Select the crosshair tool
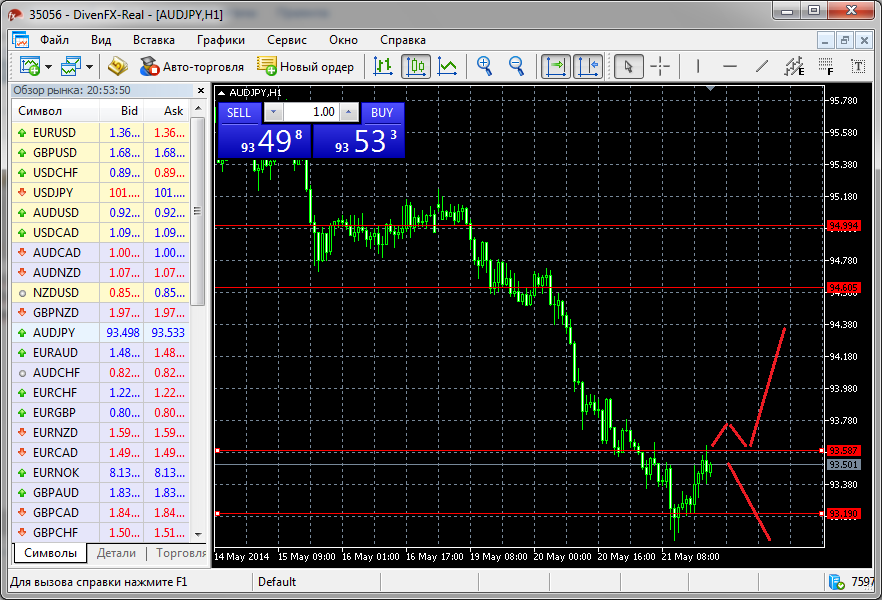 [660, 66]
